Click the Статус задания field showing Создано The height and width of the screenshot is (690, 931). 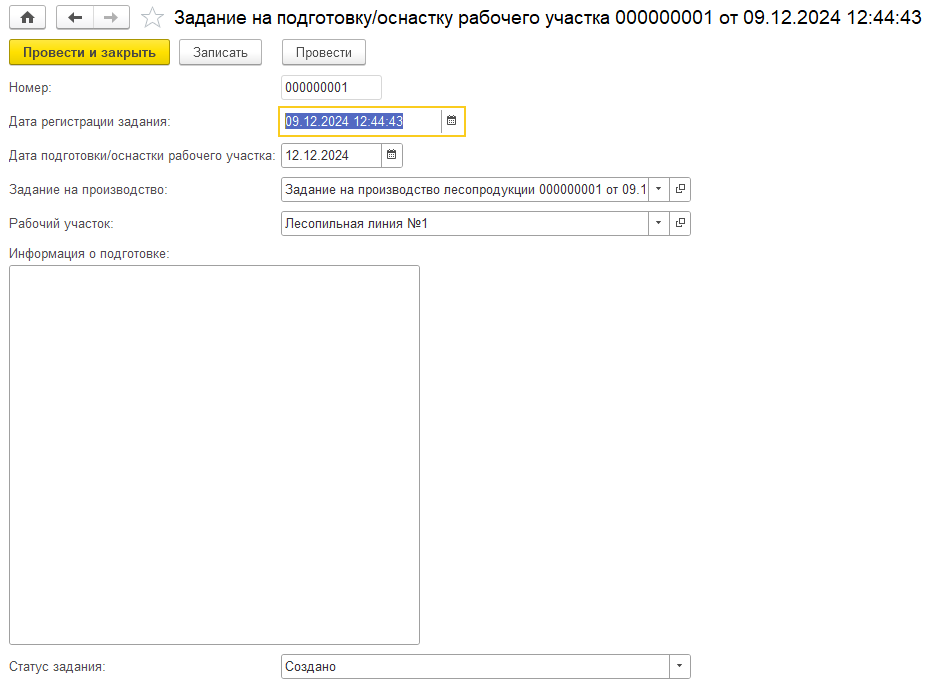(474, 666)
